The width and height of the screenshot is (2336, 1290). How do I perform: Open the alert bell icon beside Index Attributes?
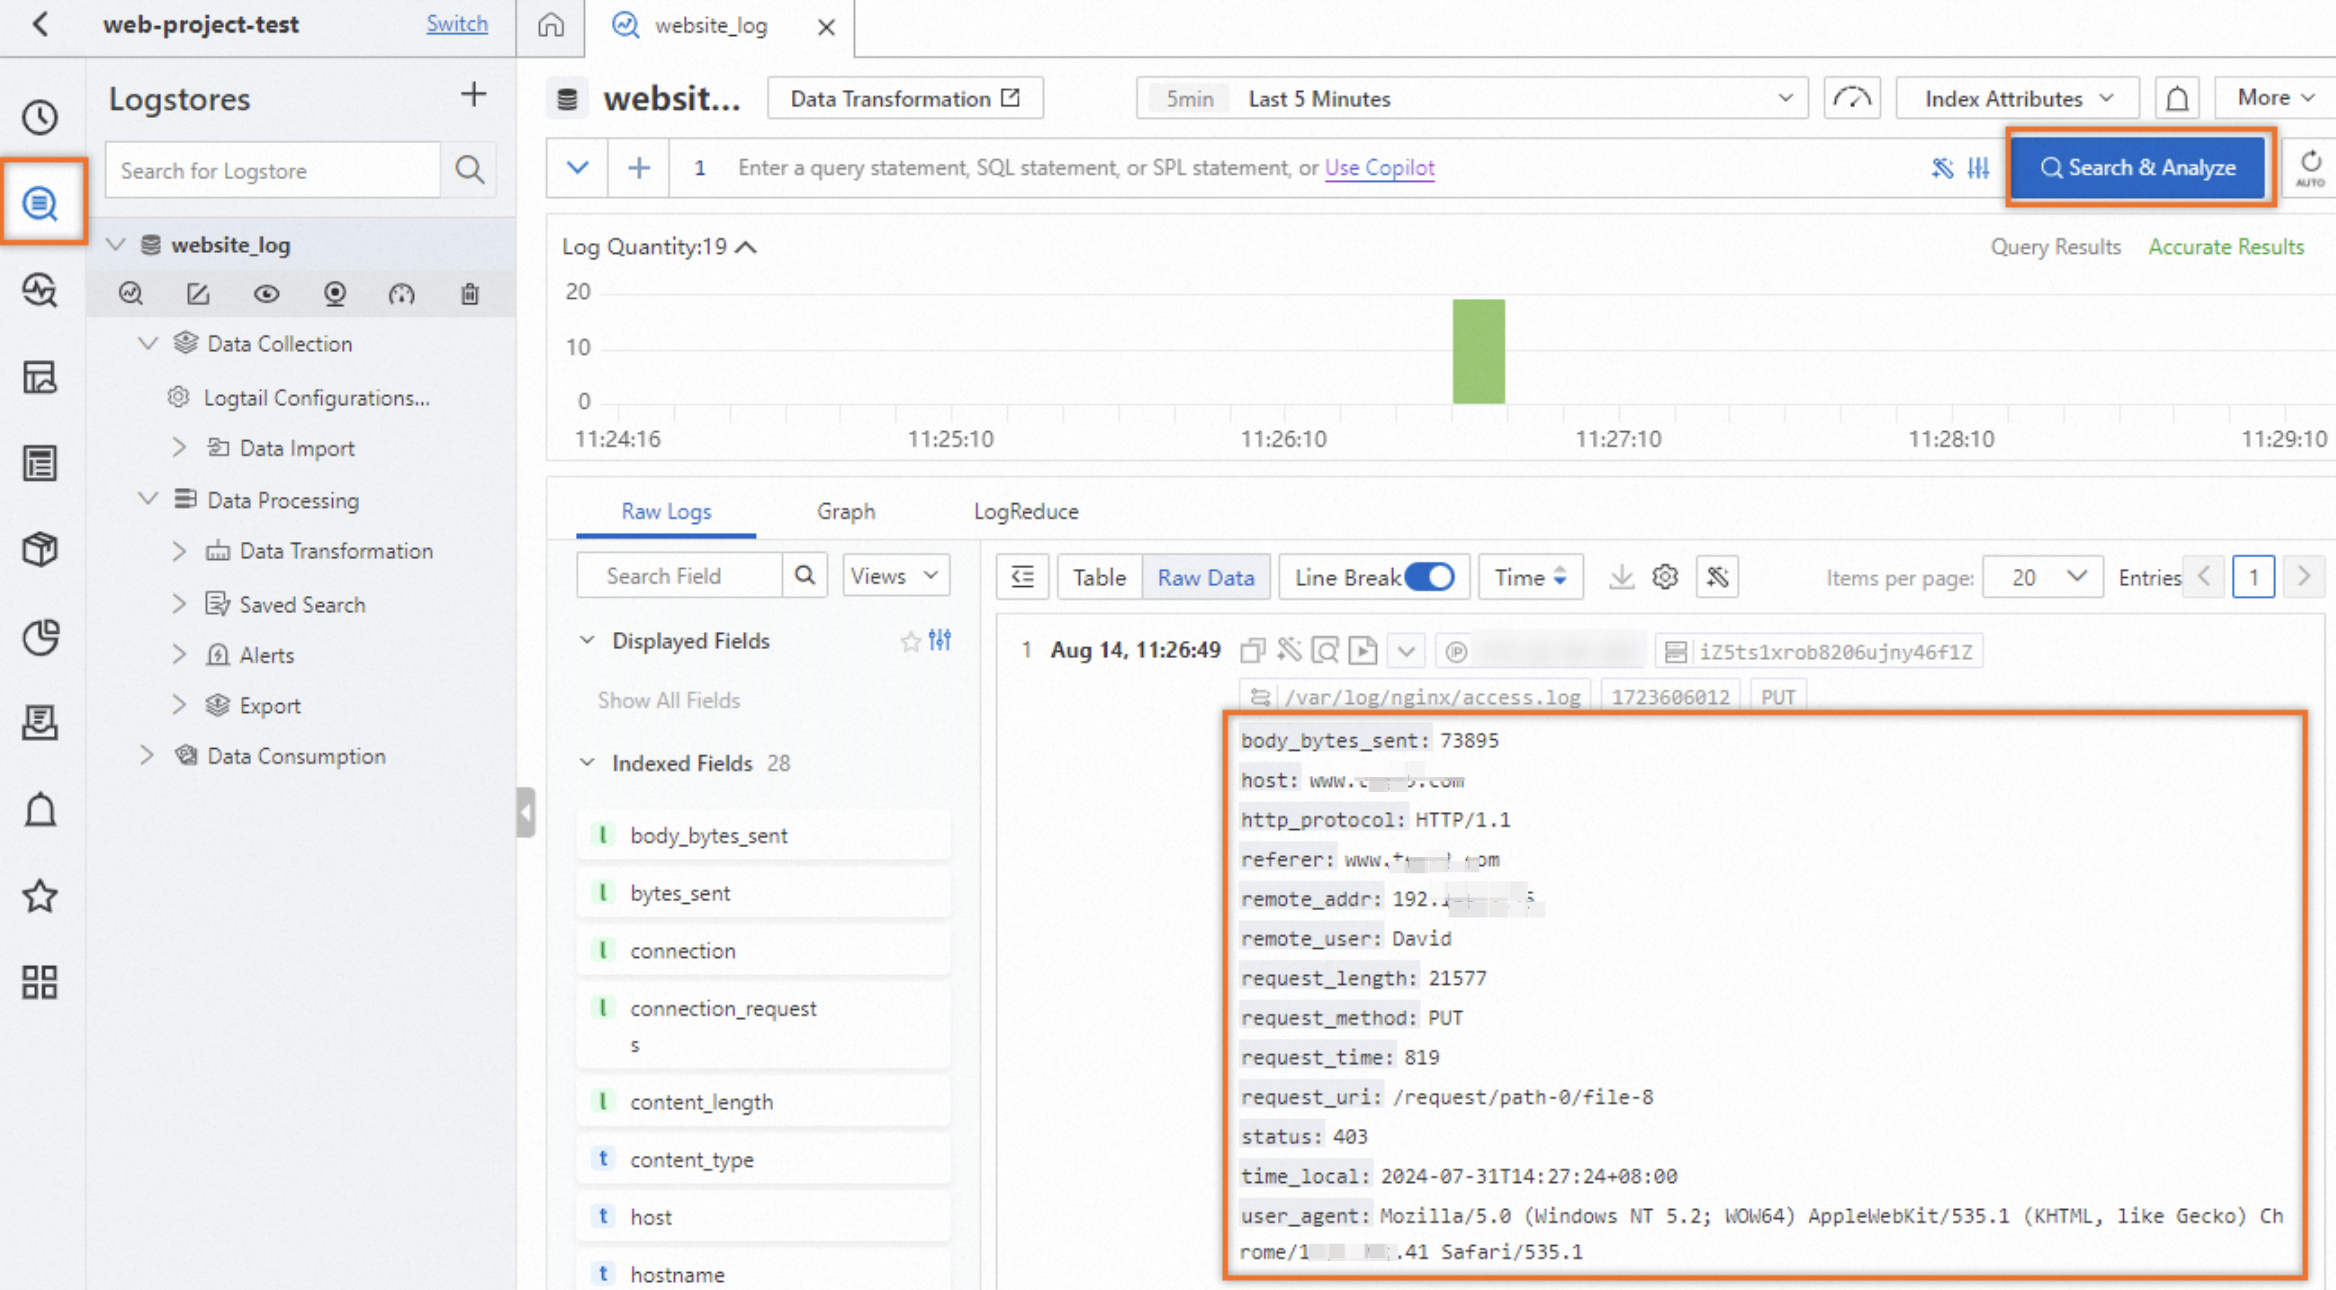click(2177, 98)
